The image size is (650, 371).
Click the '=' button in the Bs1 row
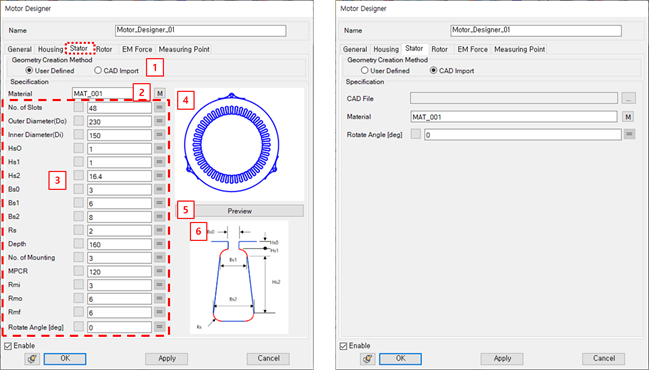tap(160, 203)
